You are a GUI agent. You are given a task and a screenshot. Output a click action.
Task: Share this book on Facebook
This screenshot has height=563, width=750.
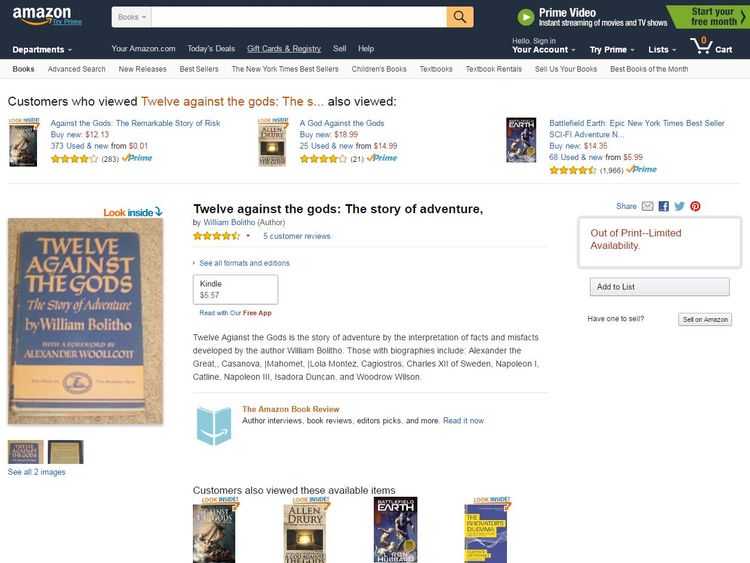(x=663, y=206)
